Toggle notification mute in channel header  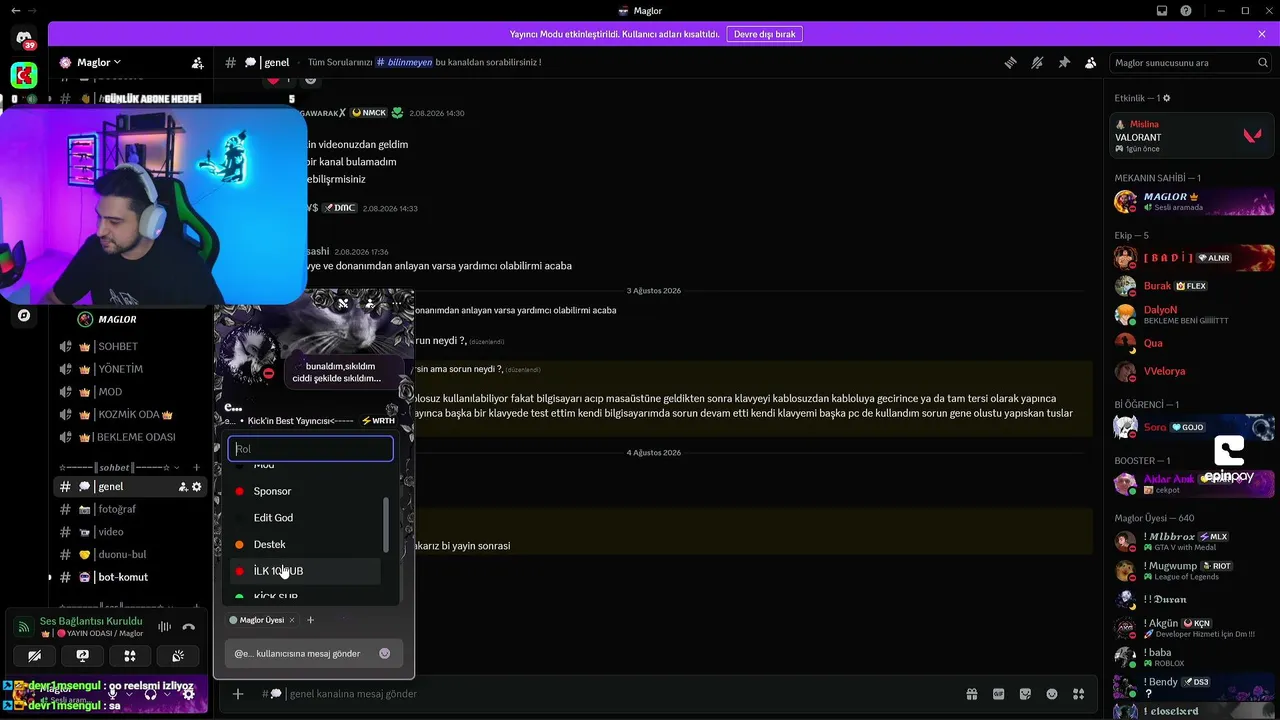(1037, 62)
